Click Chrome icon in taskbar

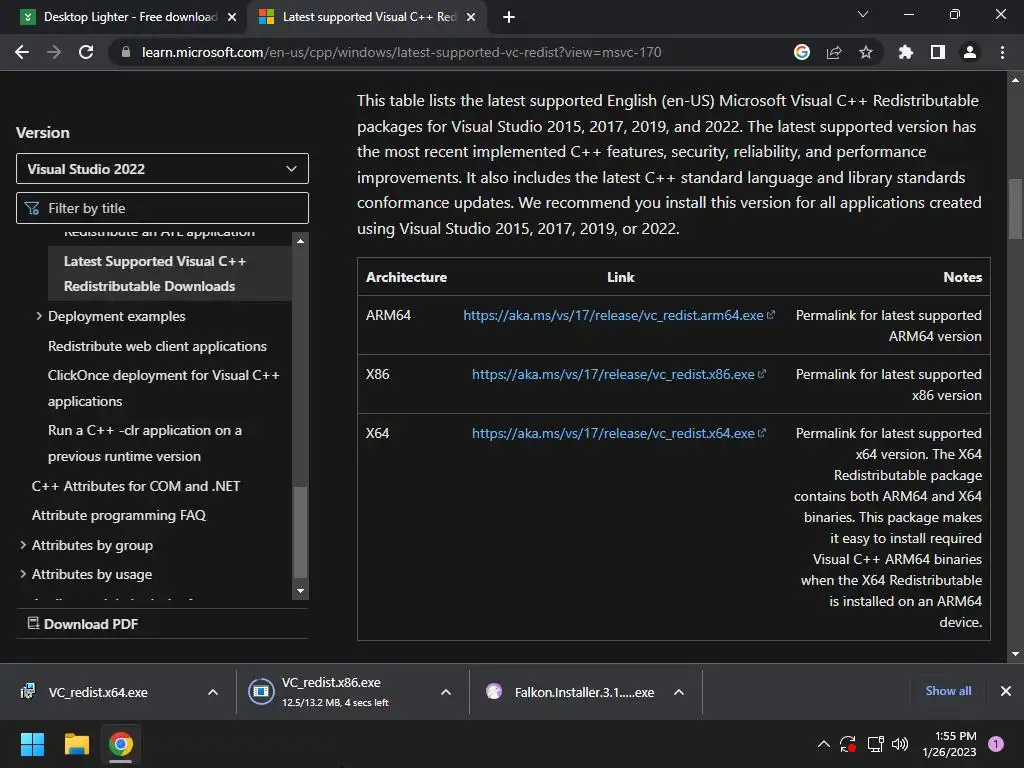pyautogui.click(x=121, y=744)
